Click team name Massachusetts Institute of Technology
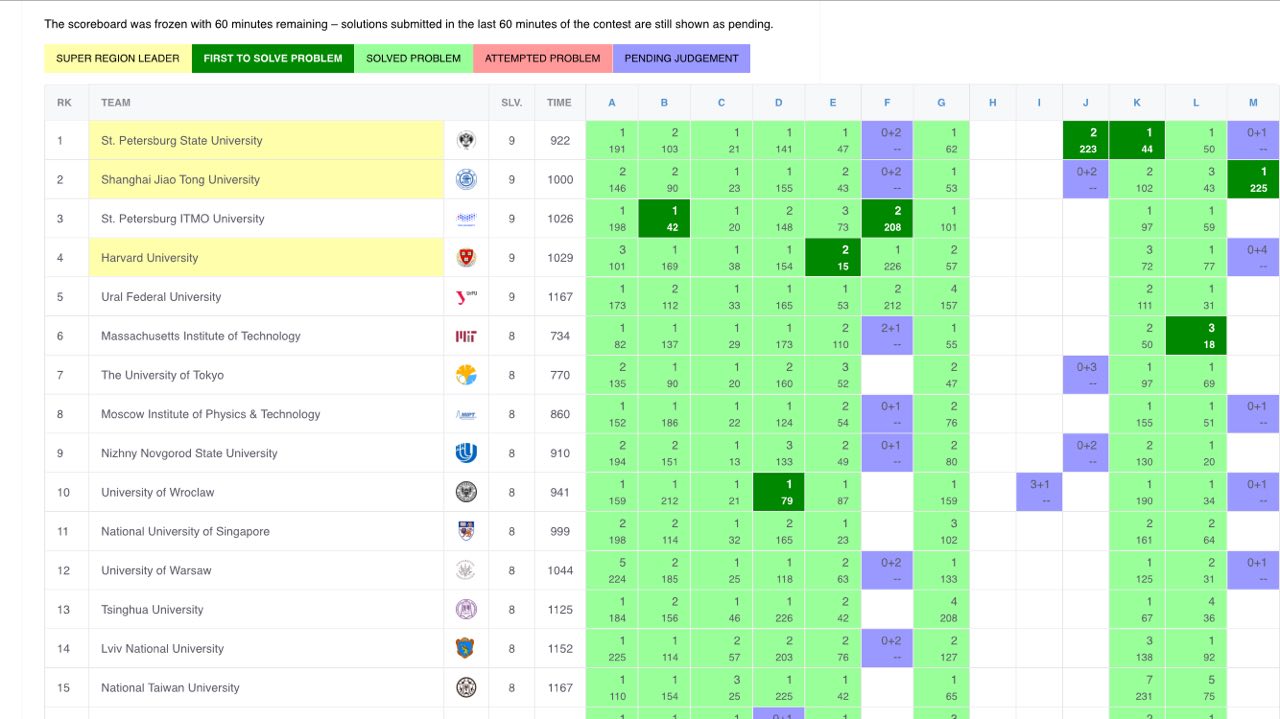Screen dimensions: 1280x719 [x=200, y=336]
